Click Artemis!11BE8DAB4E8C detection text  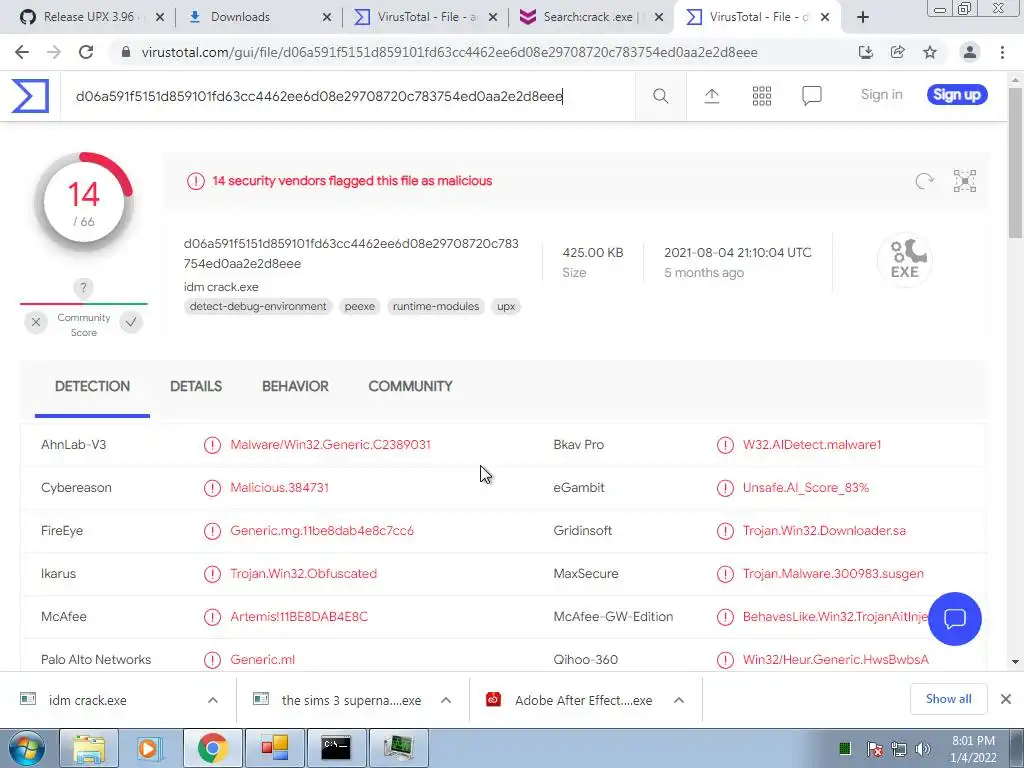click(x=299, y=617)
